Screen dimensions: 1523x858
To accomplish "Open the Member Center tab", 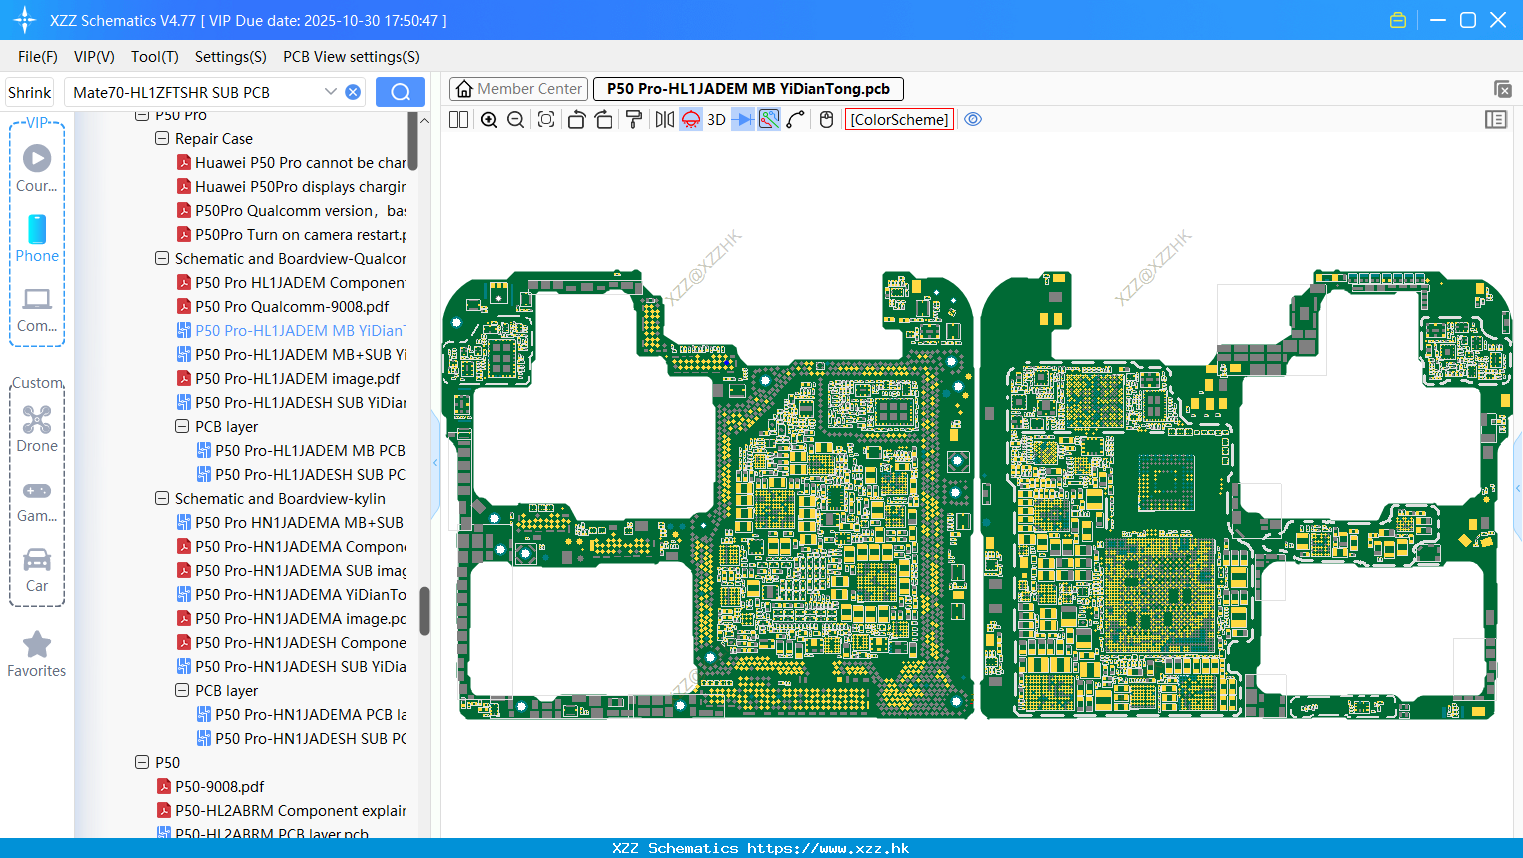I will (518, 89).
